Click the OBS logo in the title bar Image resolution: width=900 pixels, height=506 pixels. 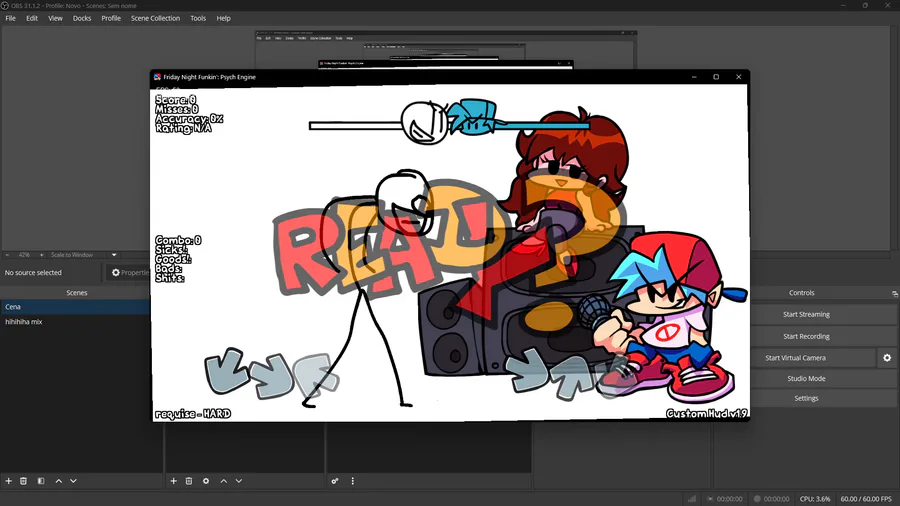[x=5, y=5]
